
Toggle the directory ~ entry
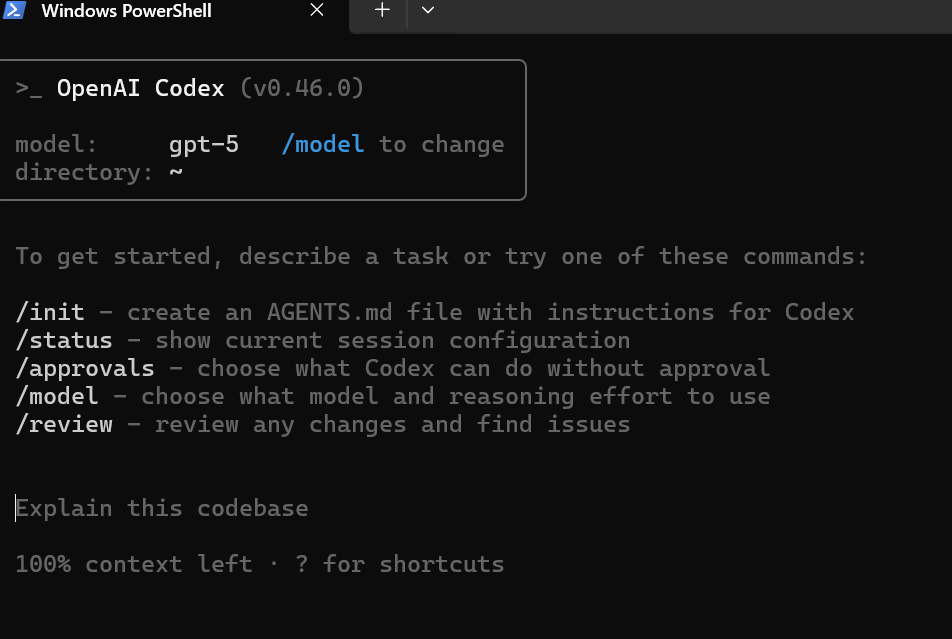tap(97, 172)
